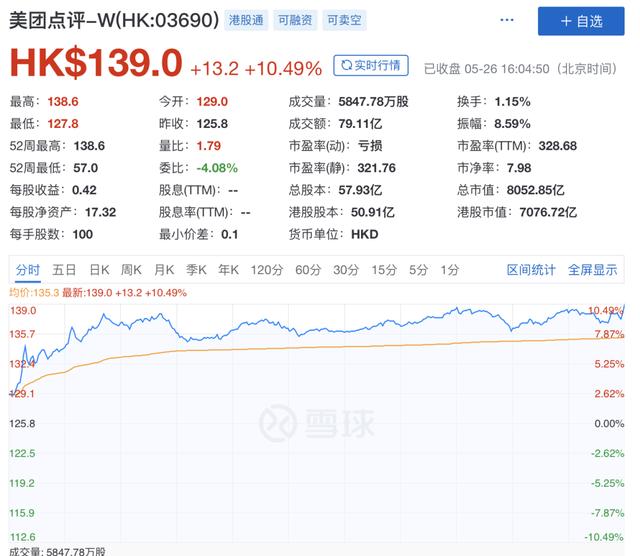Screen dimensions: 640x556
Task: Open 区间统计 range statistics
Action: click(x=531, y=270)
